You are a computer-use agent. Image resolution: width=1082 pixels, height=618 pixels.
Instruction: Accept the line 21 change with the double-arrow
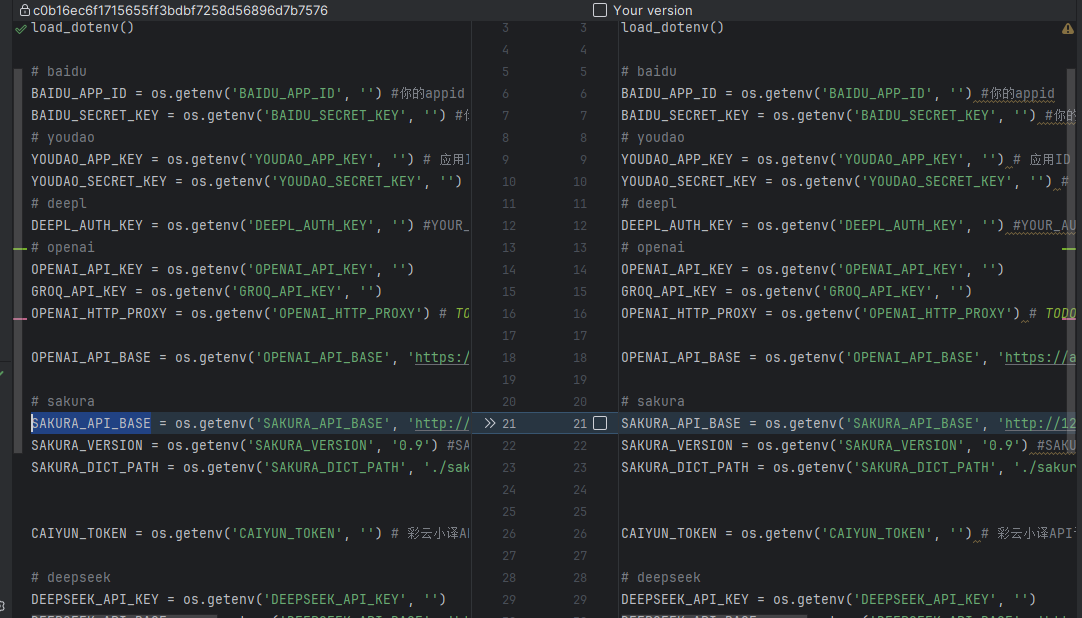point(490,423)
